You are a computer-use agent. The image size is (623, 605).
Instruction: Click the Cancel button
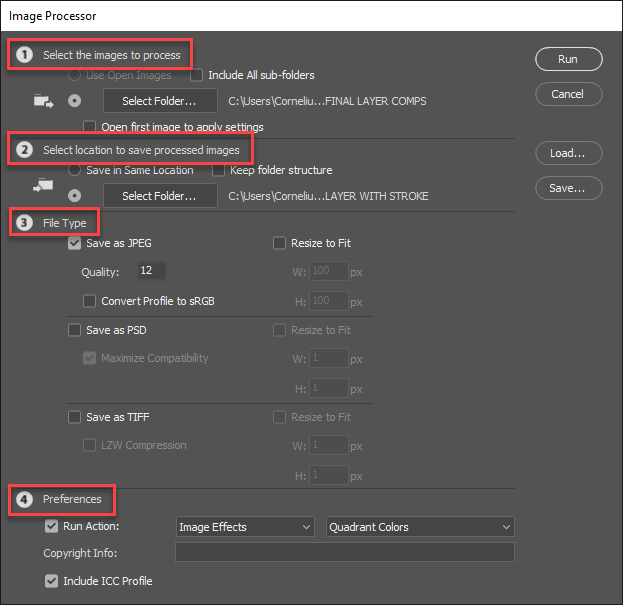(569, 94)
